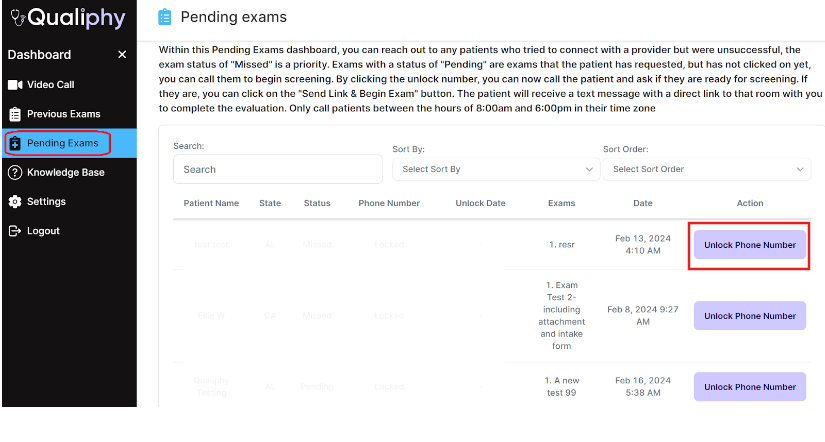Screen dimensions: 825x442
Task: Close the Dashboard sidebar with X
Action: 122,55
